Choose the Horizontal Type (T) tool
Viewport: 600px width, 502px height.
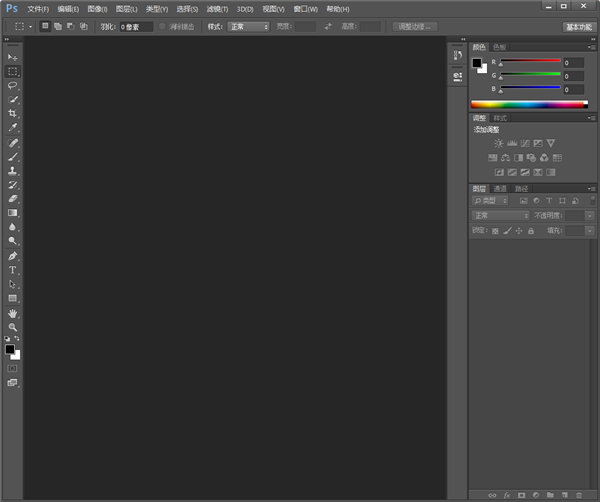pyautogui.click(x=13, y=270)
